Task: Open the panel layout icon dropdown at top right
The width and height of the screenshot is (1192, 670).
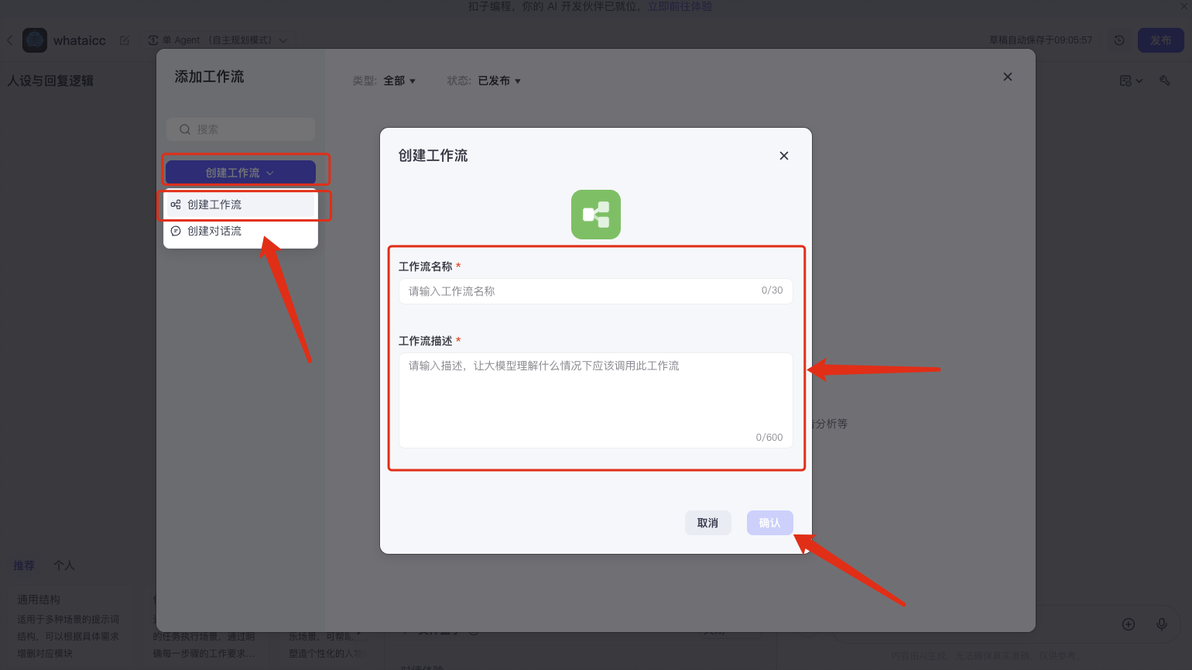Action: [1130, 81]
